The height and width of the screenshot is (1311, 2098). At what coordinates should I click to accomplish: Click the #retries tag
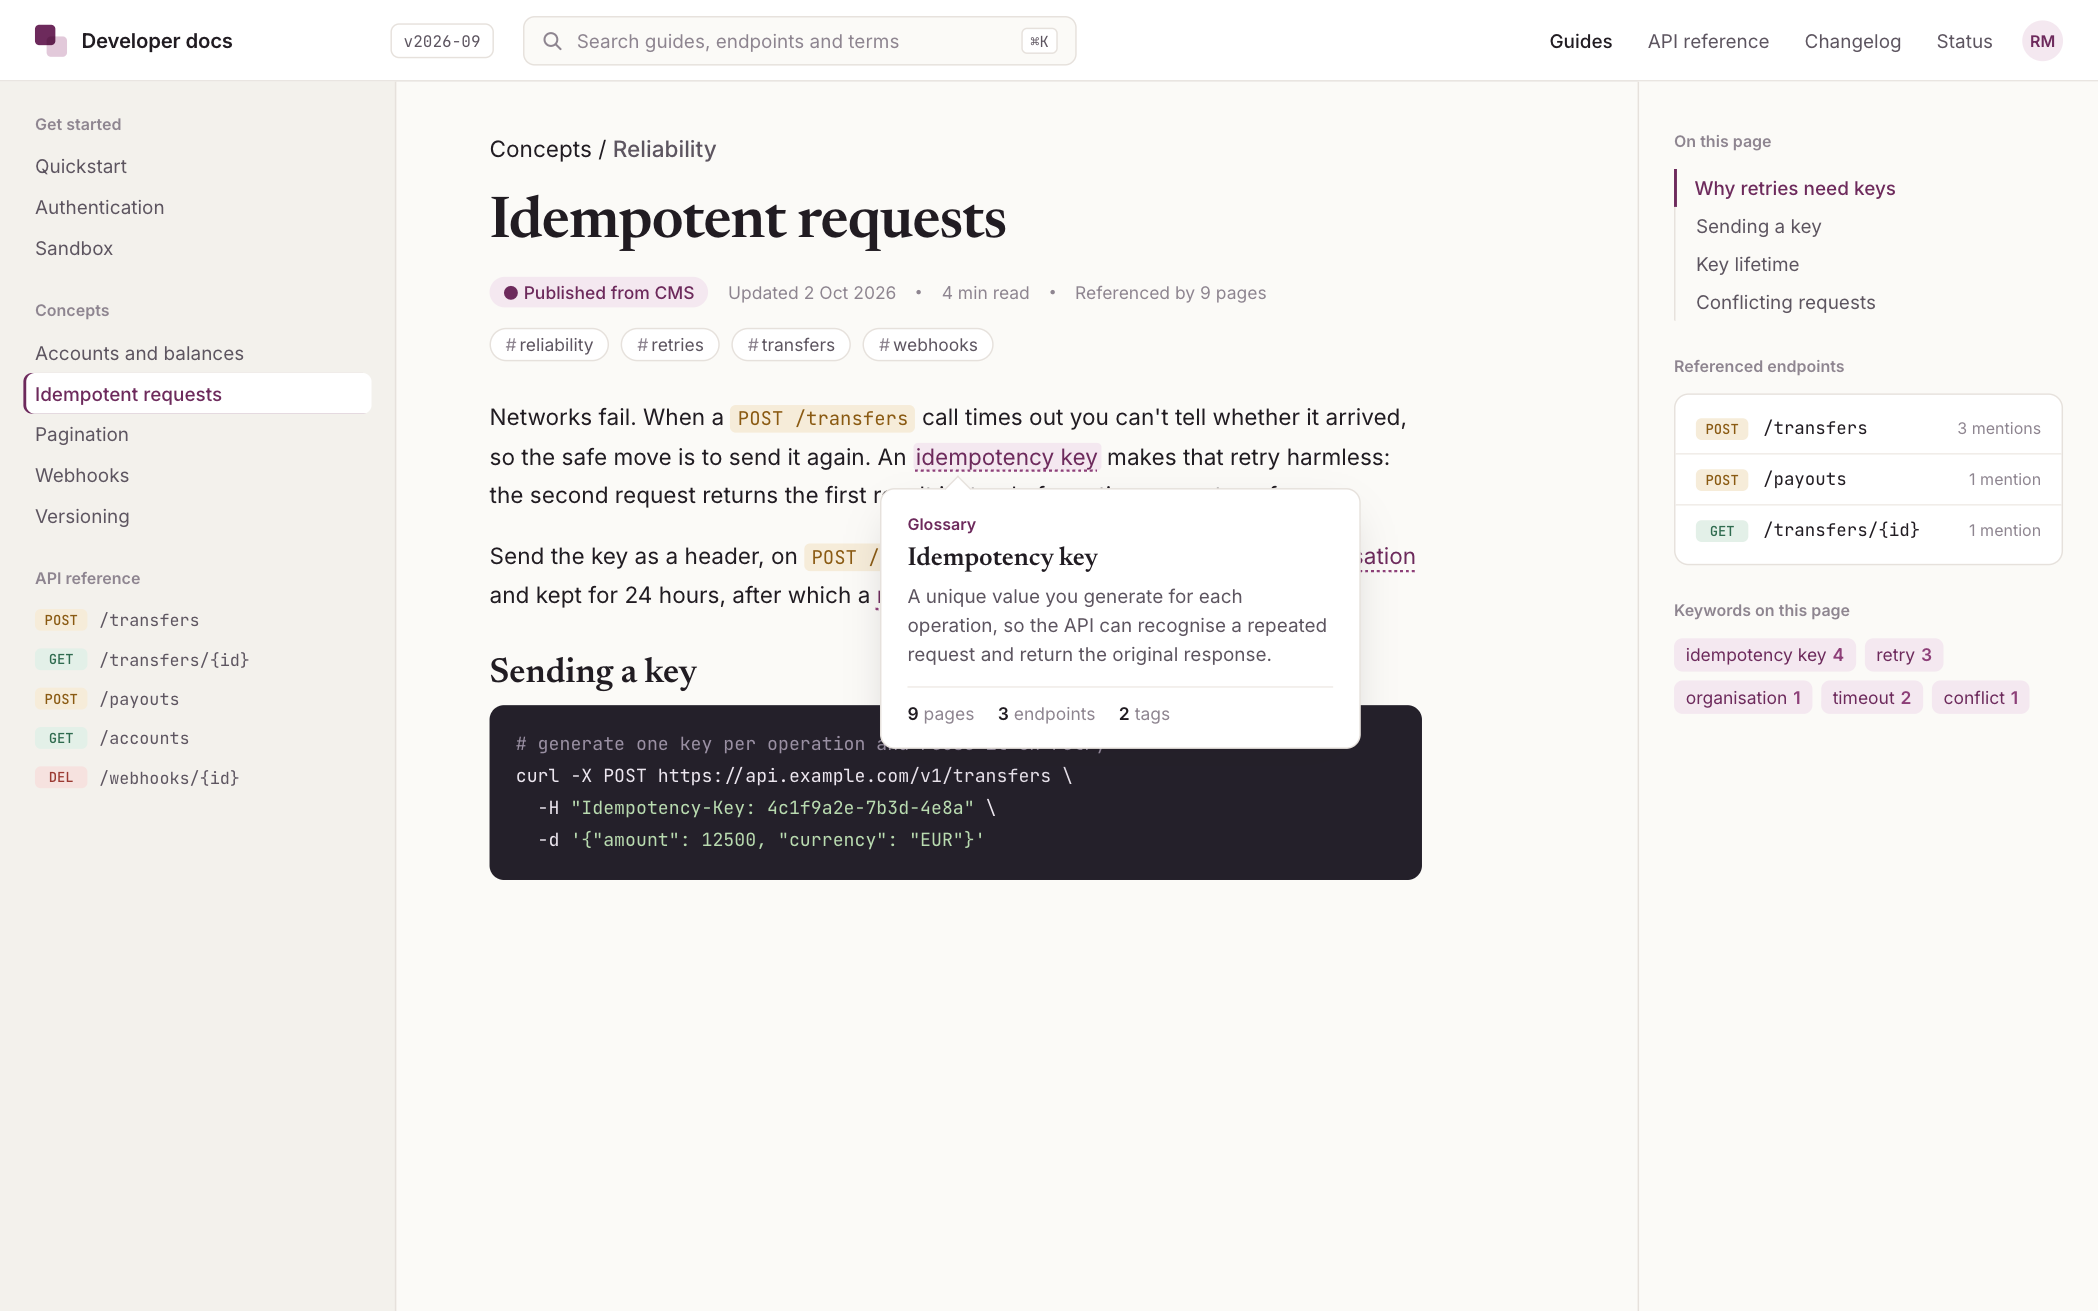coord(670,344)
